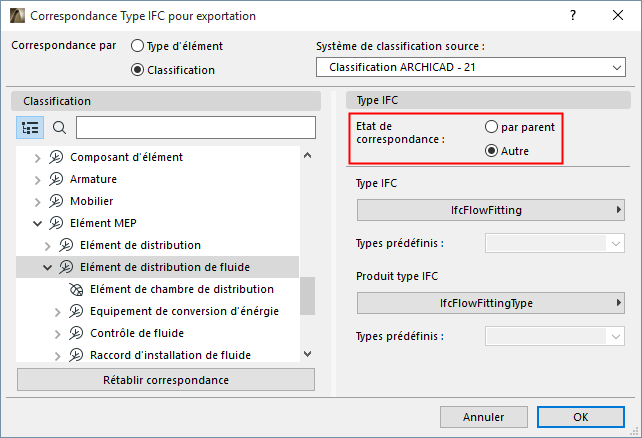Click the classification list vertical scrollbar
Screen dimensions: 642x438
(x=307, y=296)
